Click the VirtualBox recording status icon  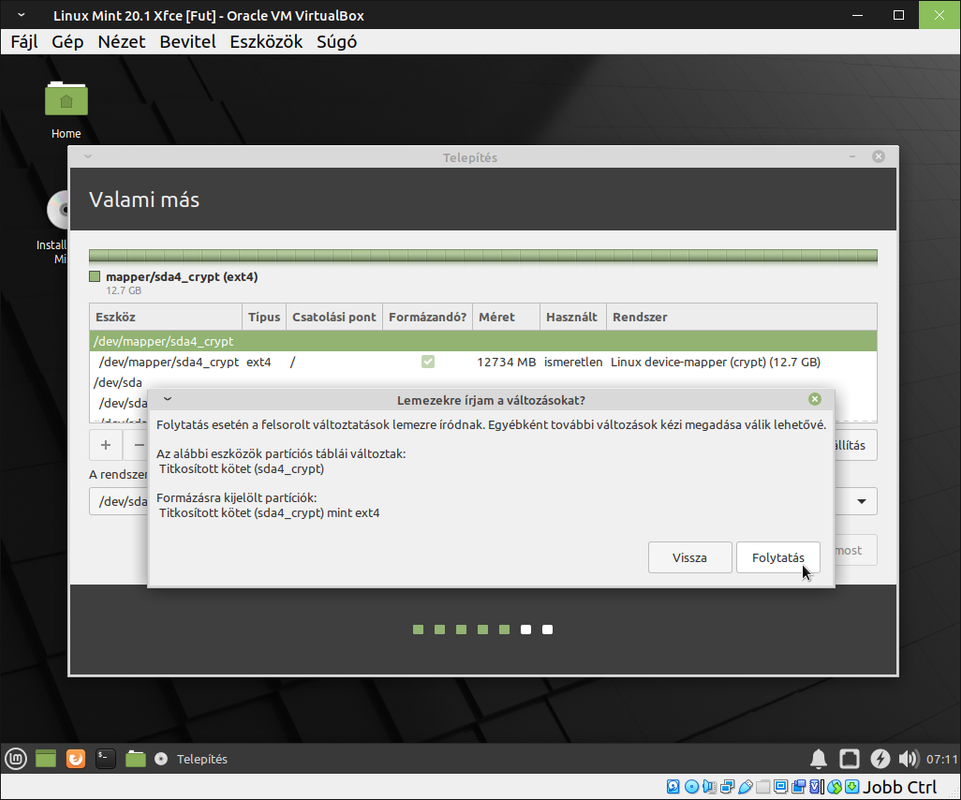[x=799, y=787]
